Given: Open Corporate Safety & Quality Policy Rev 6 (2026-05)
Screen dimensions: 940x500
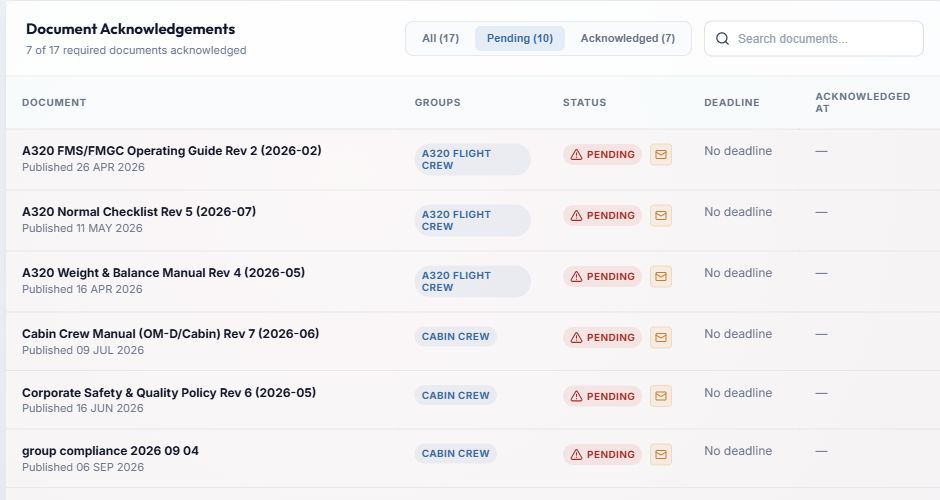Looking at the screenshot, I should [169, 393].
